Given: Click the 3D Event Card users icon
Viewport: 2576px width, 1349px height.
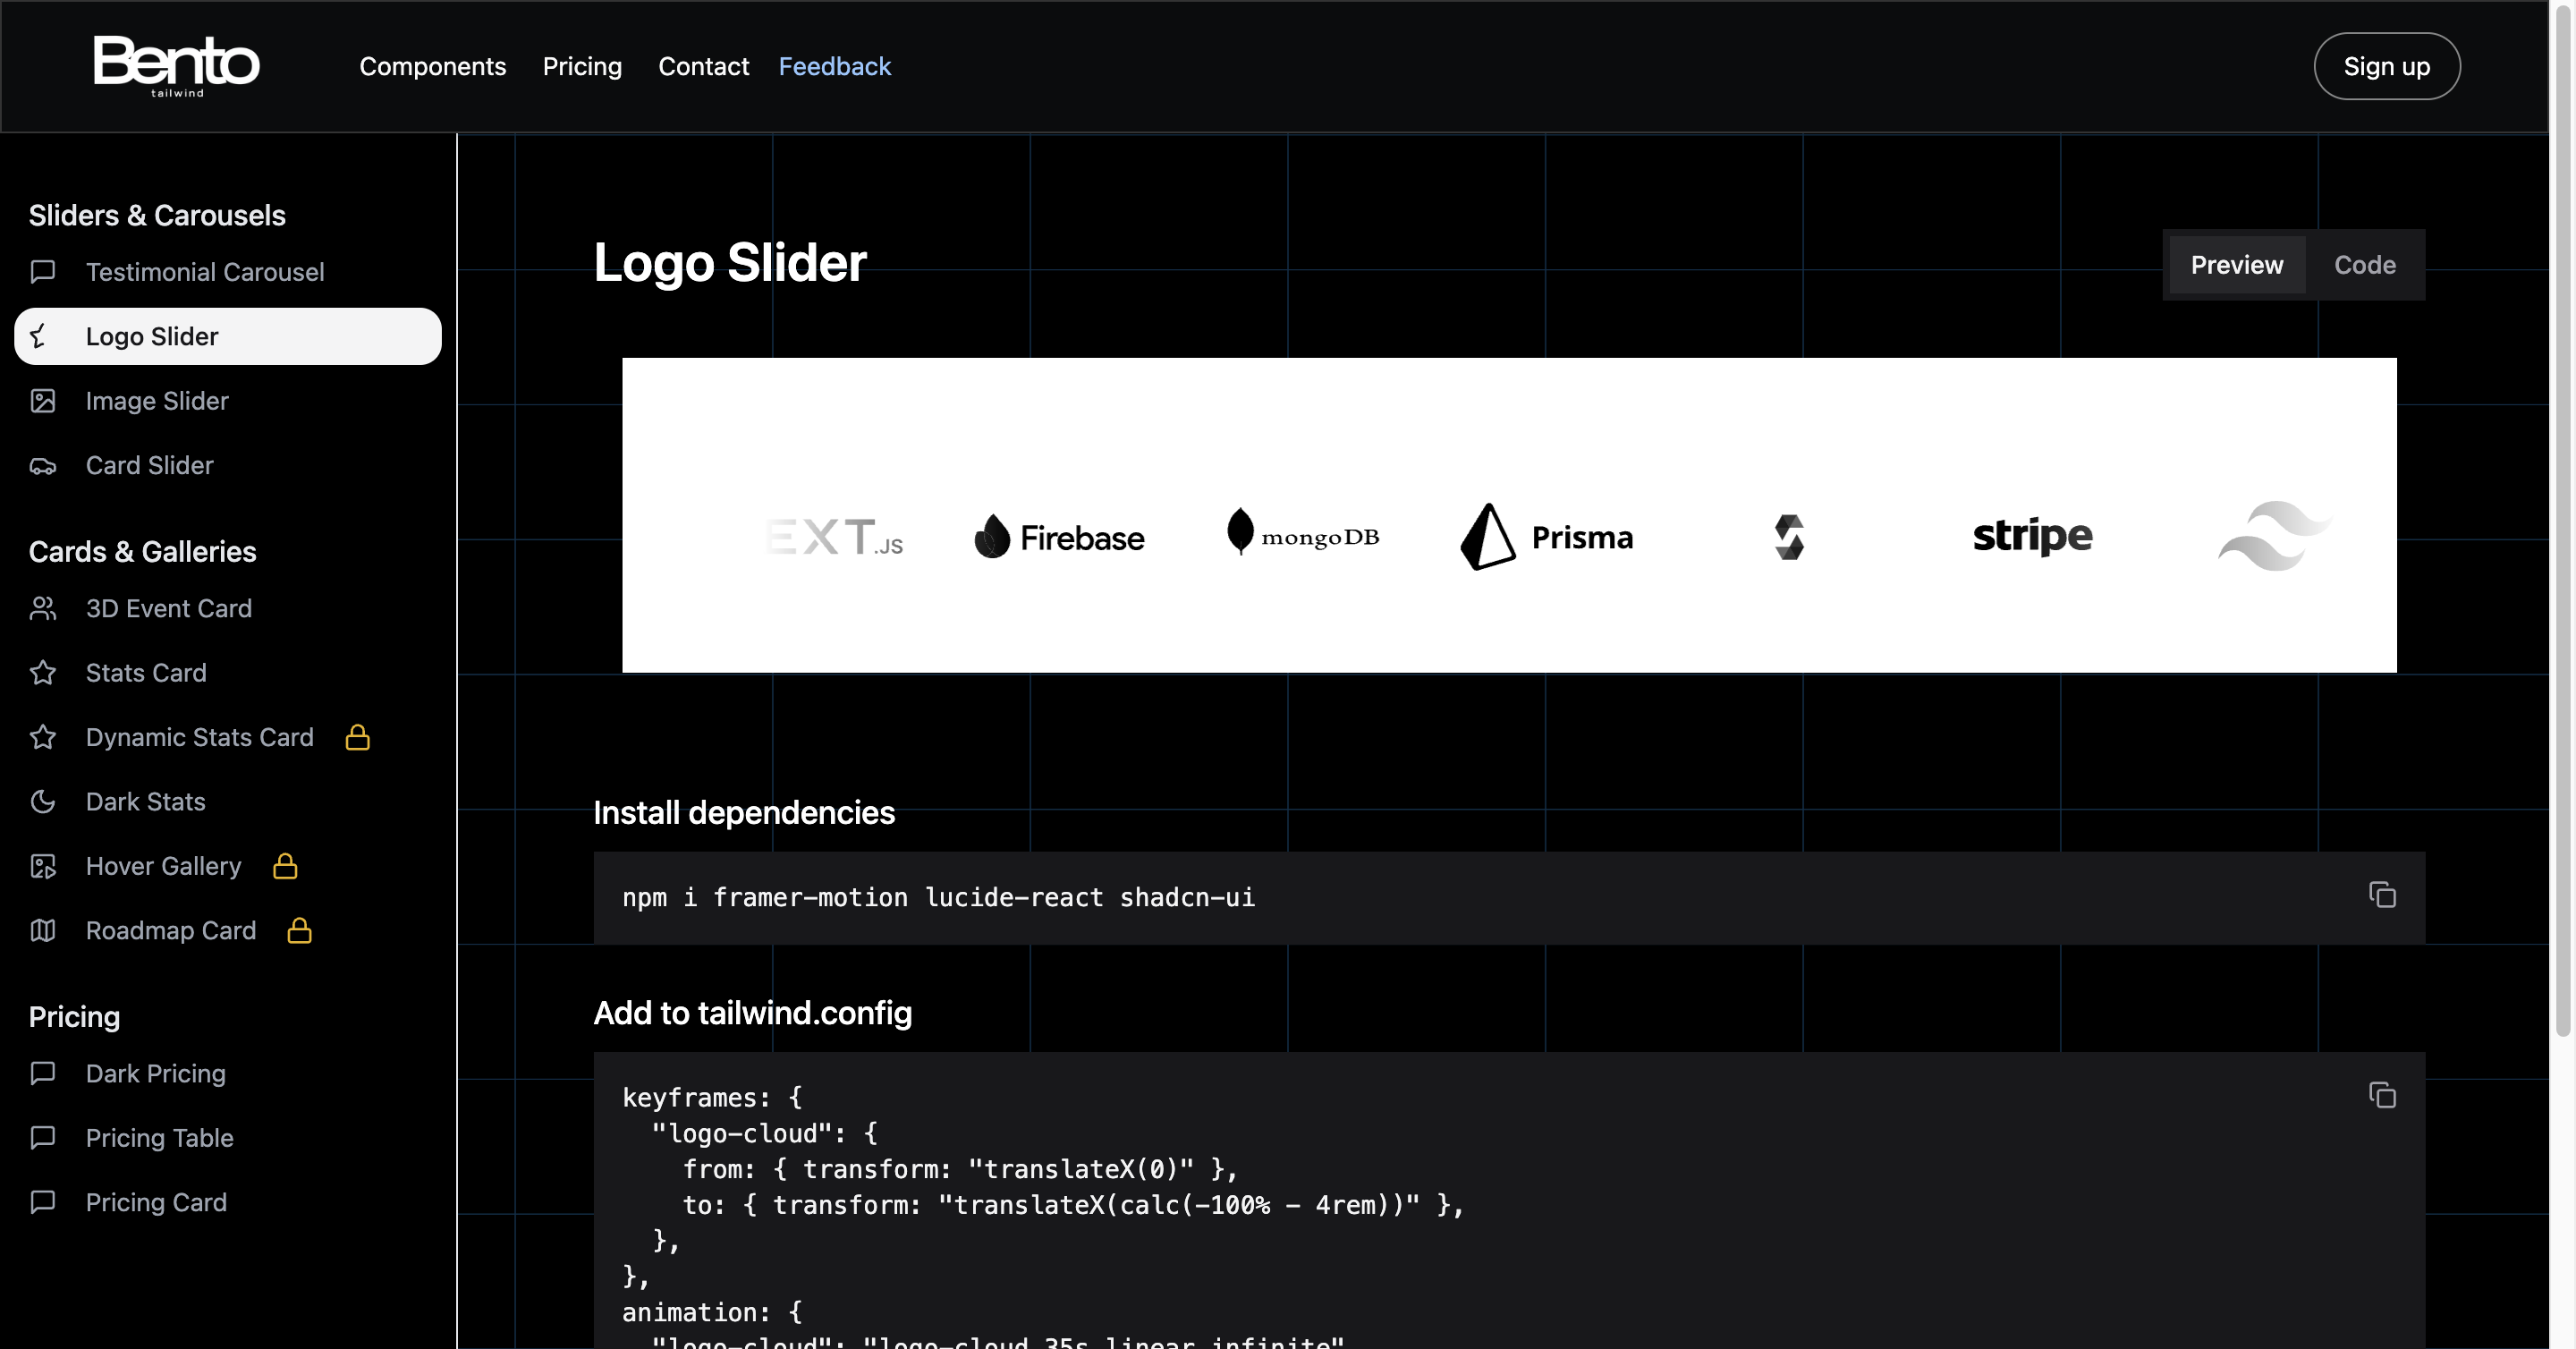Looking at the screenshot, I should coord(43,609).
